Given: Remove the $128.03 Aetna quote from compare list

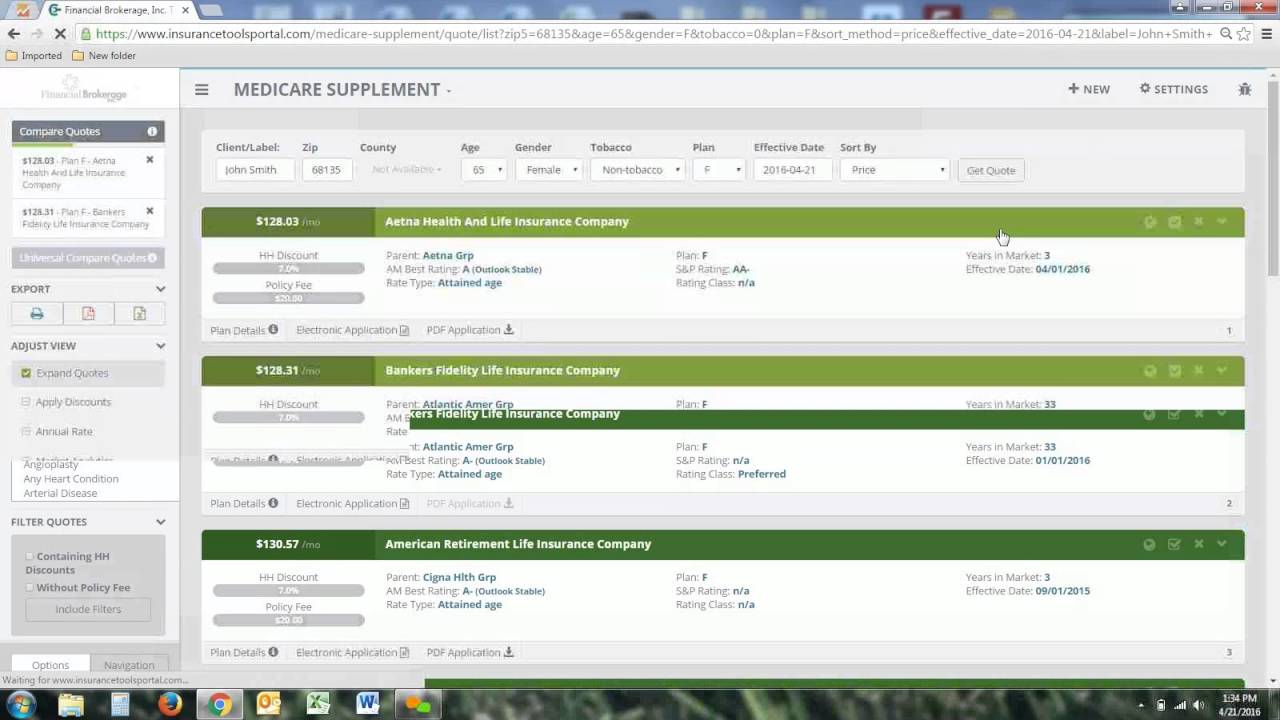Looking at the screenshot, I should tap(150, 160).
